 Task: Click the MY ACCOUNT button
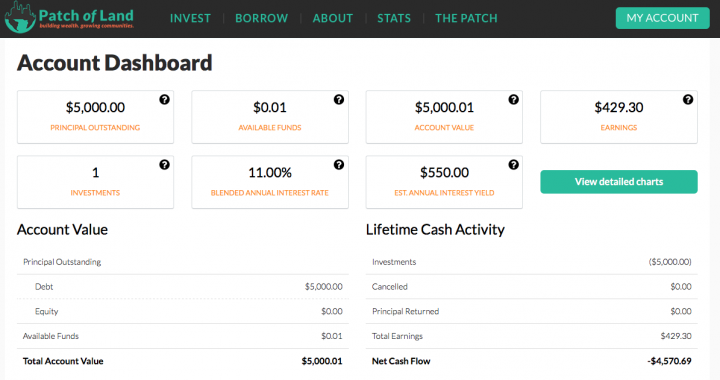pos(662,18)
